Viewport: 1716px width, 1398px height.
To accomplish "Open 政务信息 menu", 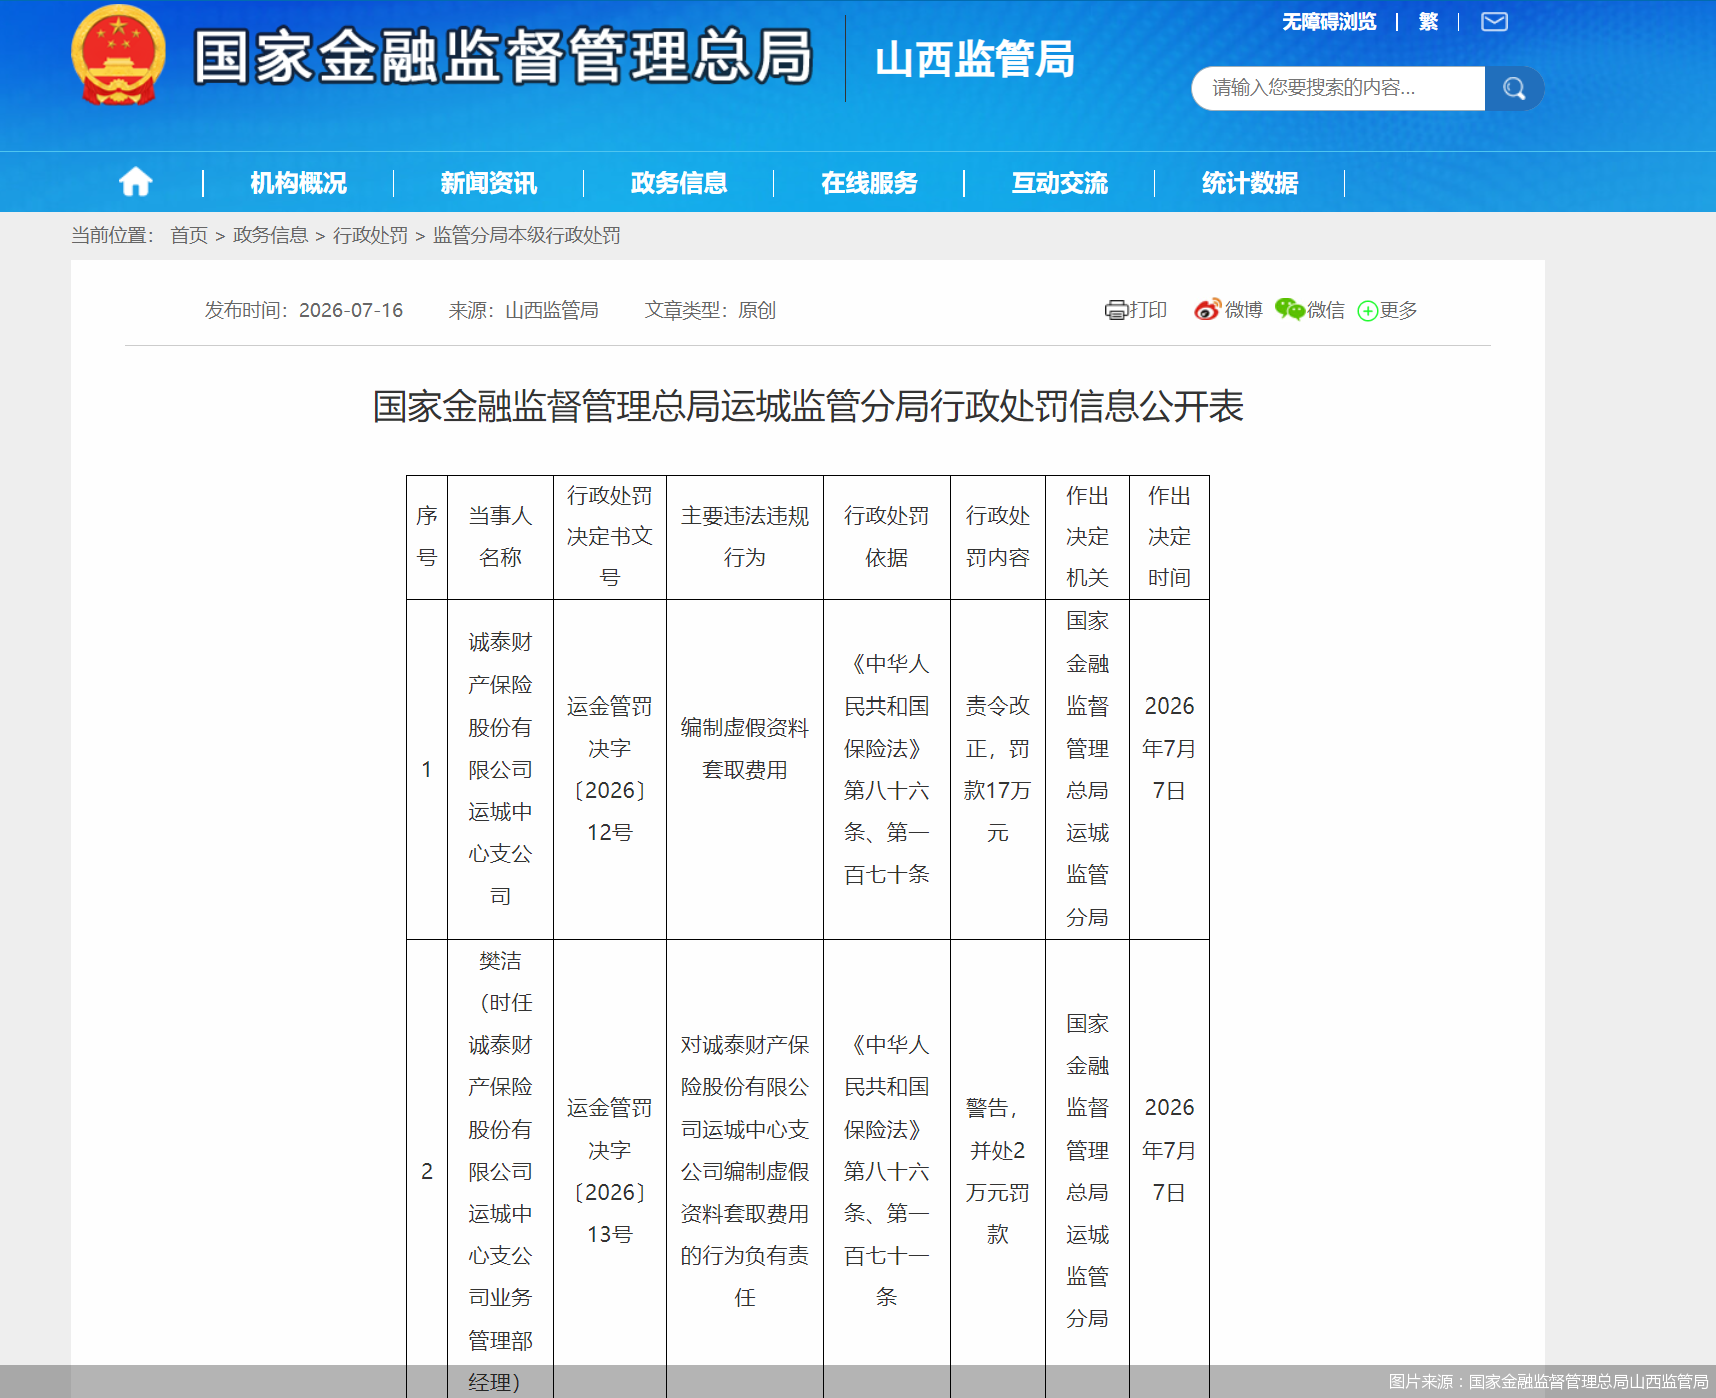I will (x=679, y=183).
